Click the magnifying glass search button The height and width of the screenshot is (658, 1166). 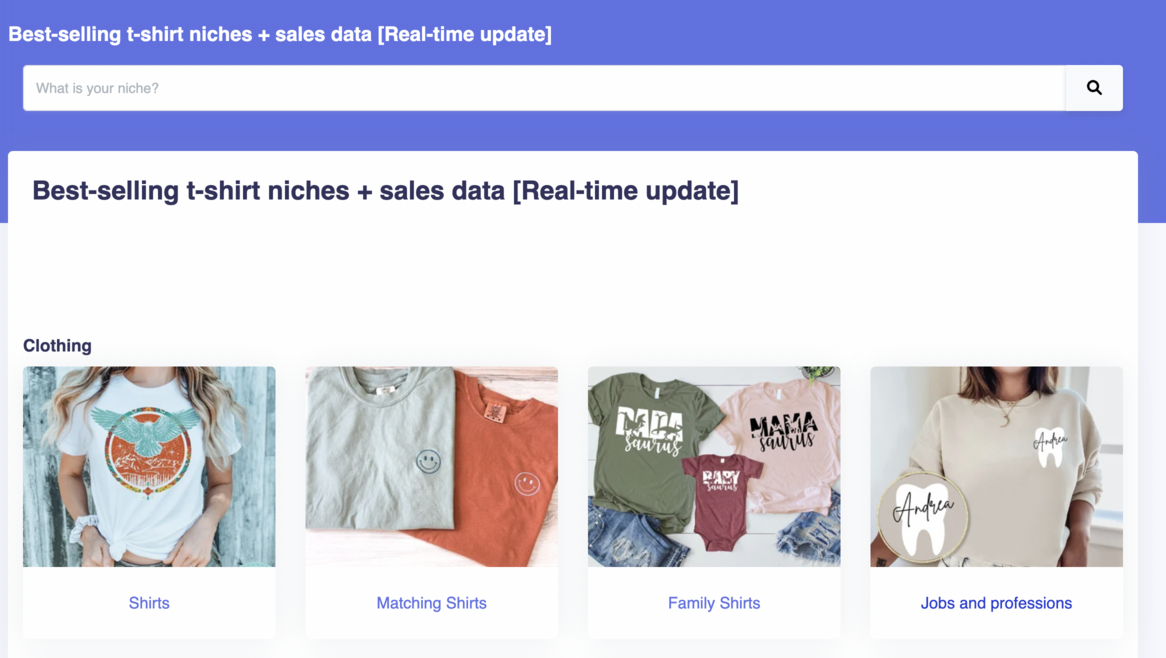(1094, 88)
